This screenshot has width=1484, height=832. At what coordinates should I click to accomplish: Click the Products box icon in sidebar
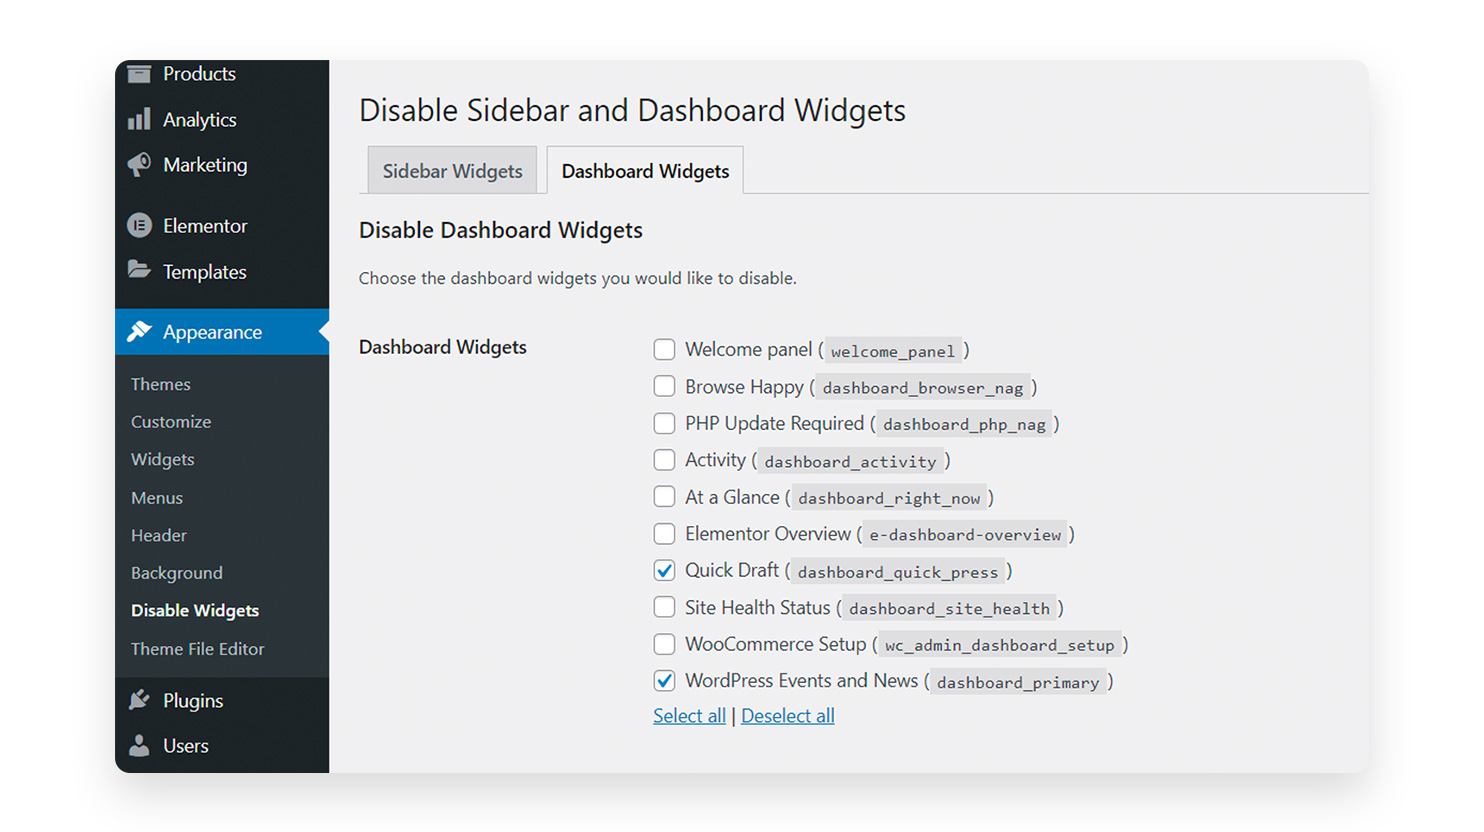click(139, 74)
